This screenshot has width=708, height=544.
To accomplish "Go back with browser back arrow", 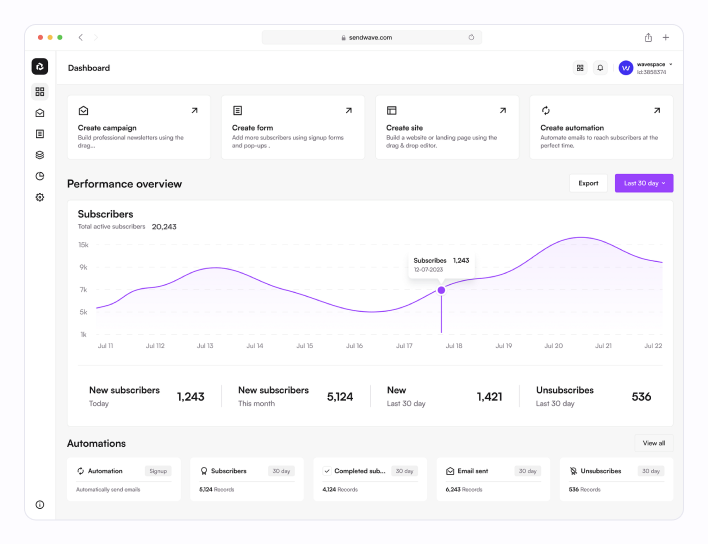I will pos(80,37).
